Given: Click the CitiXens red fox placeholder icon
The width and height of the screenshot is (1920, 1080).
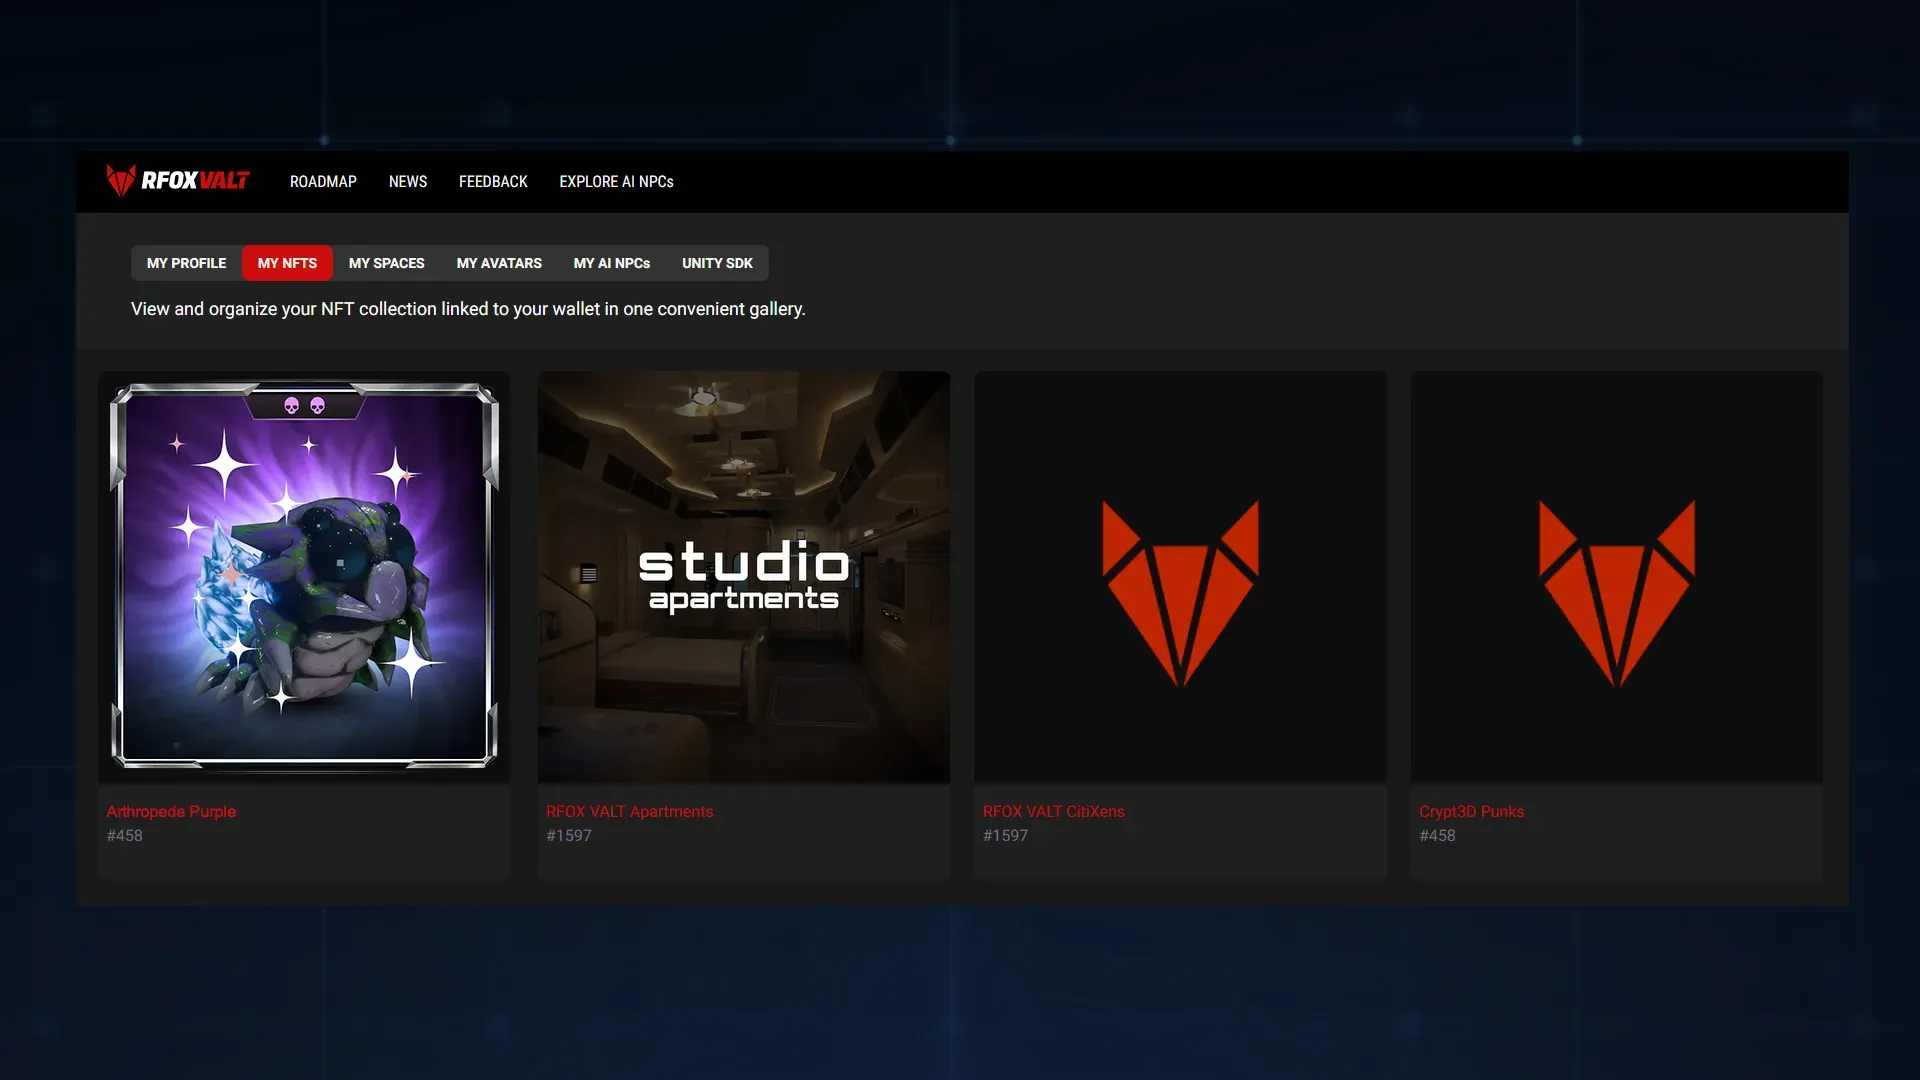Looking at the screenshot, I should point(1180,592).
